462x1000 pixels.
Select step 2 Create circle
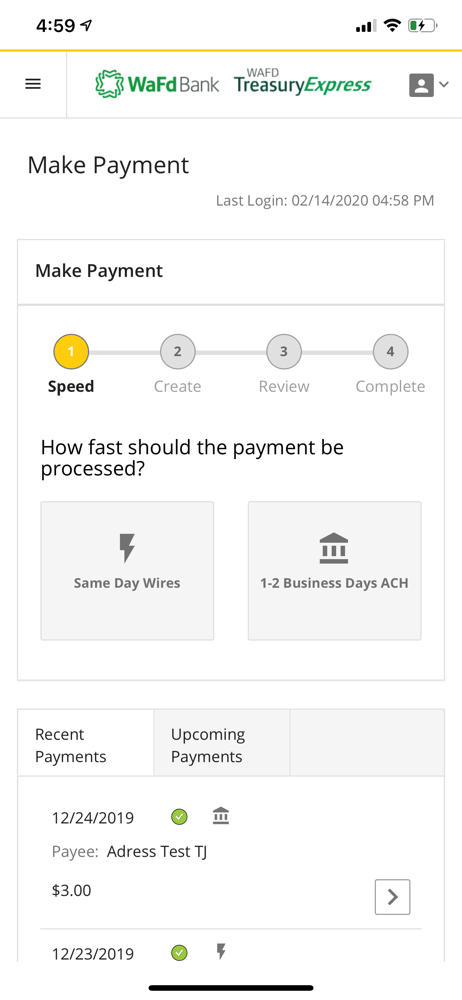[x=177, y=351]
